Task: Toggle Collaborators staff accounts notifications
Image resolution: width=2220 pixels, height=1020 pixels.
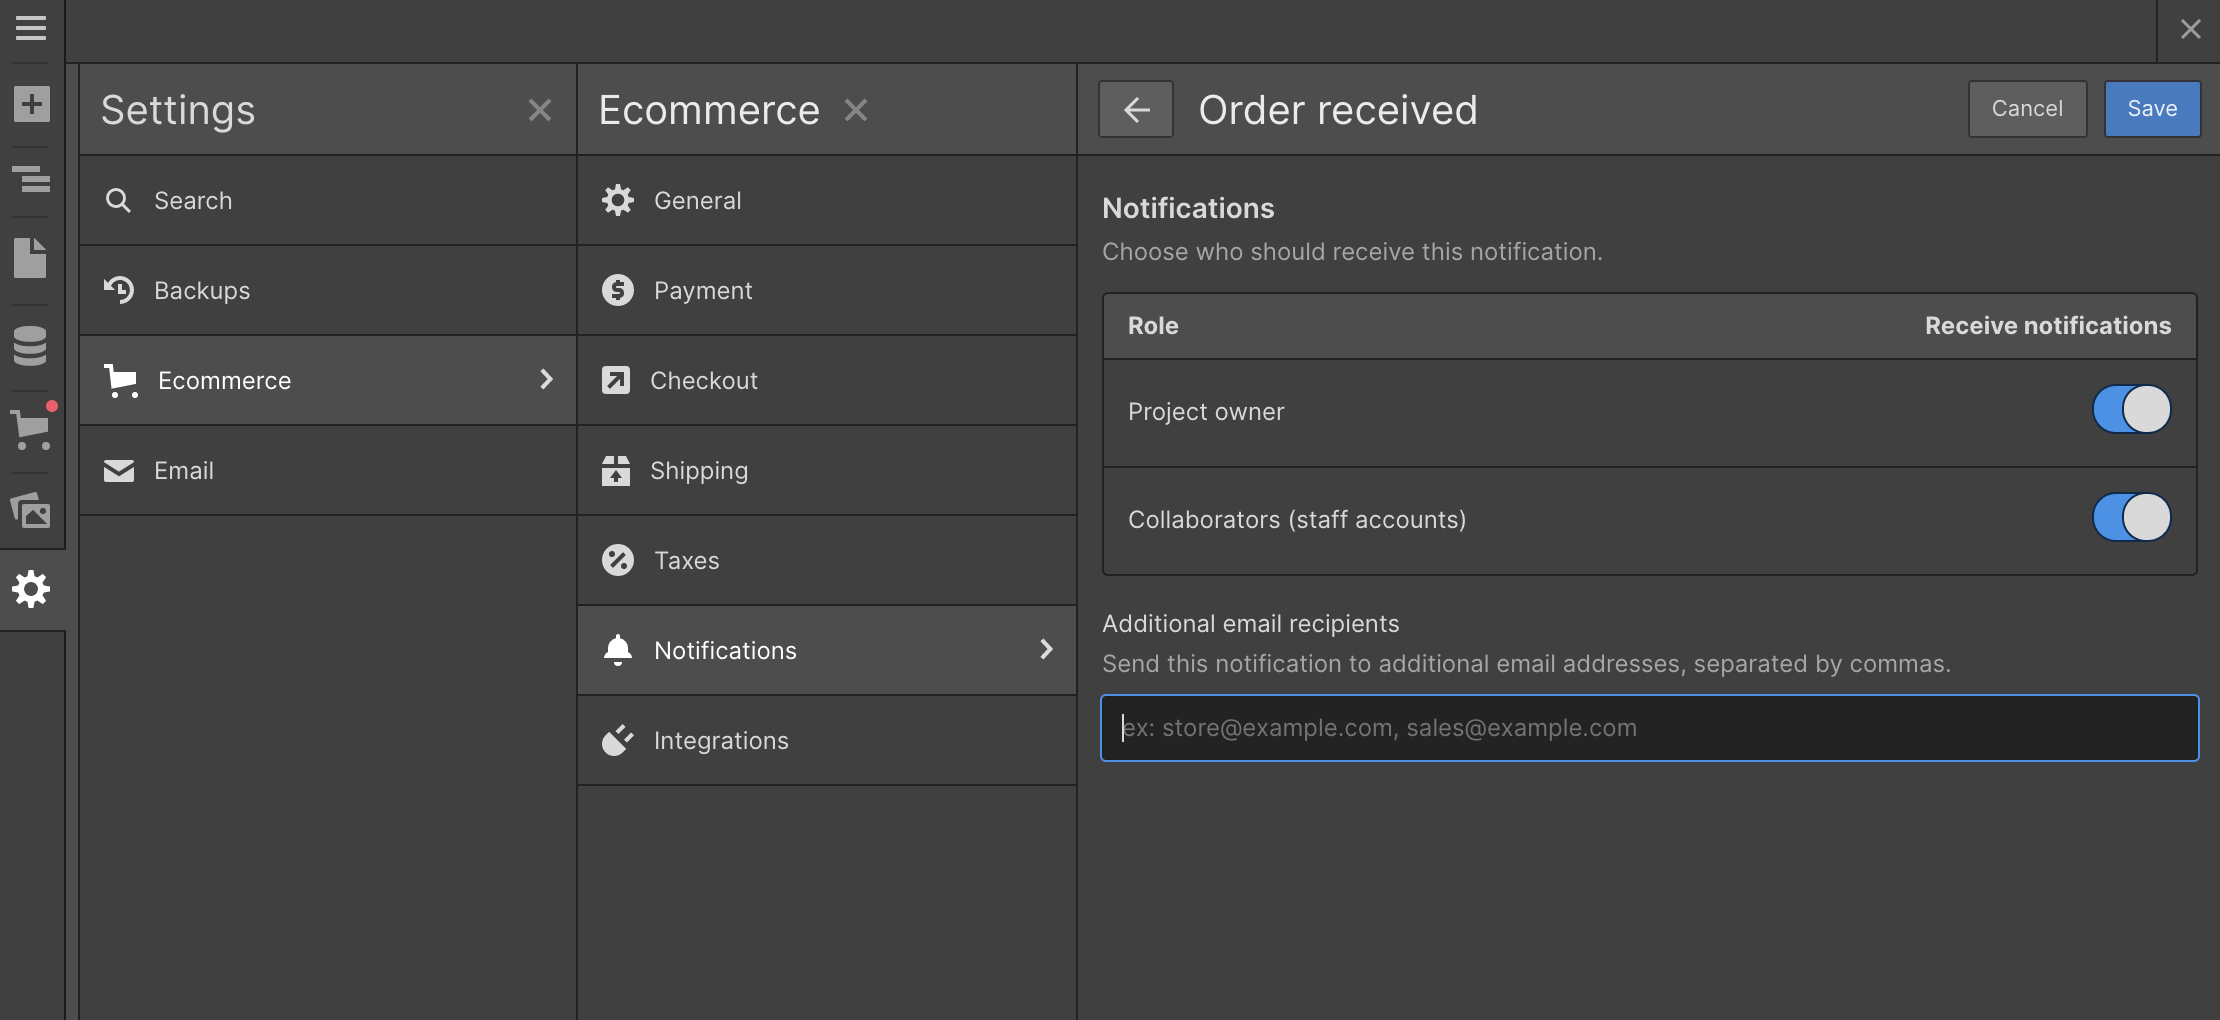Action: pos(2132,517)
